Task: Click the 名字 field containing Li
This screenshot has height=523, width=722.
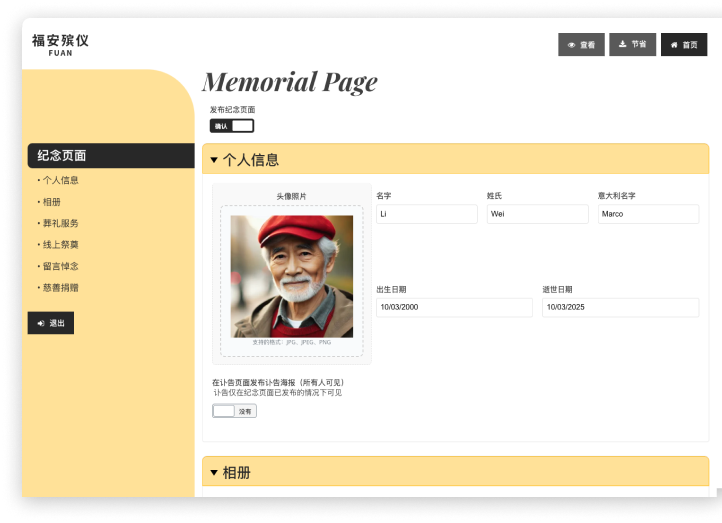Action: pyautogui.click(x=427, y=214)
